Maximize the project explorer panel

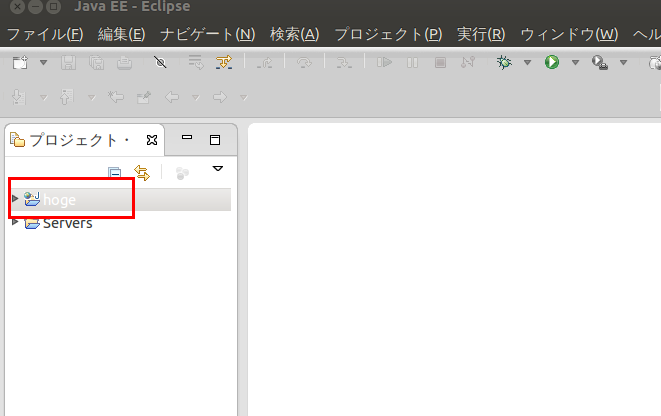pos(215,140)
